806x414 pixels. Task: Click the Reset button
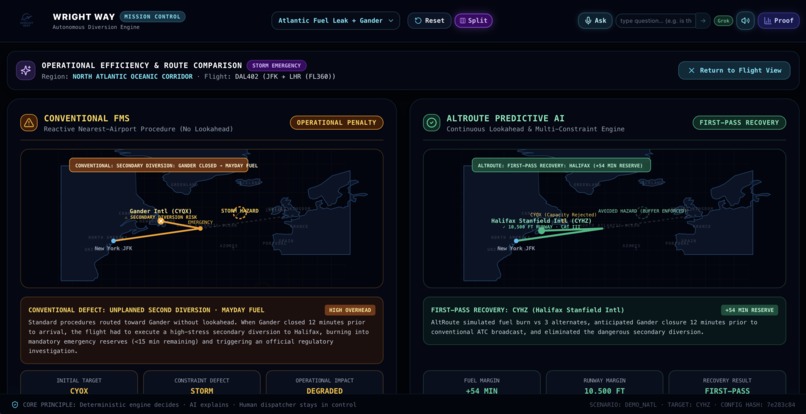click(429, 21)
